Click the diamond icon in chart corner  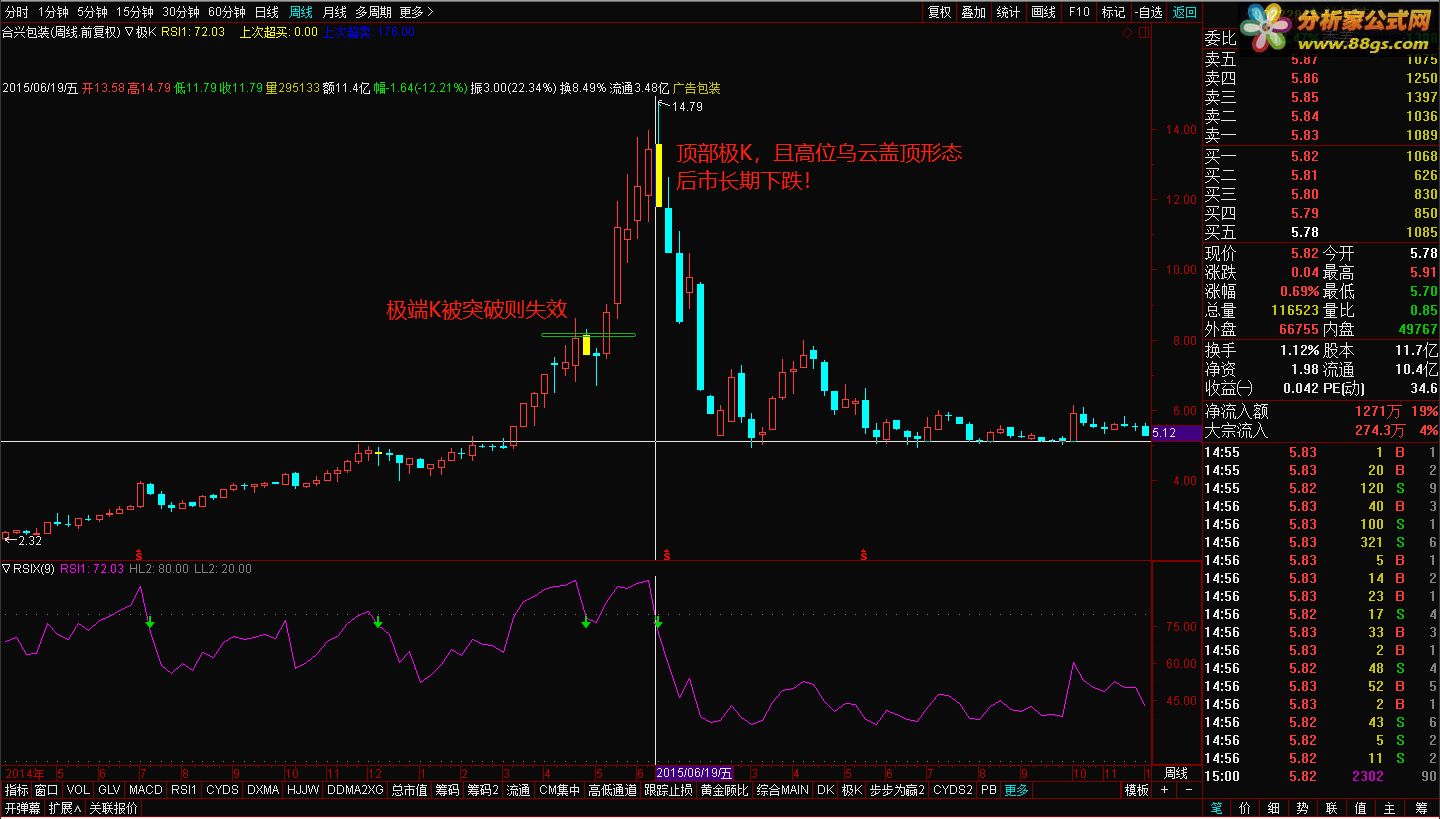tap(1129, 33)
